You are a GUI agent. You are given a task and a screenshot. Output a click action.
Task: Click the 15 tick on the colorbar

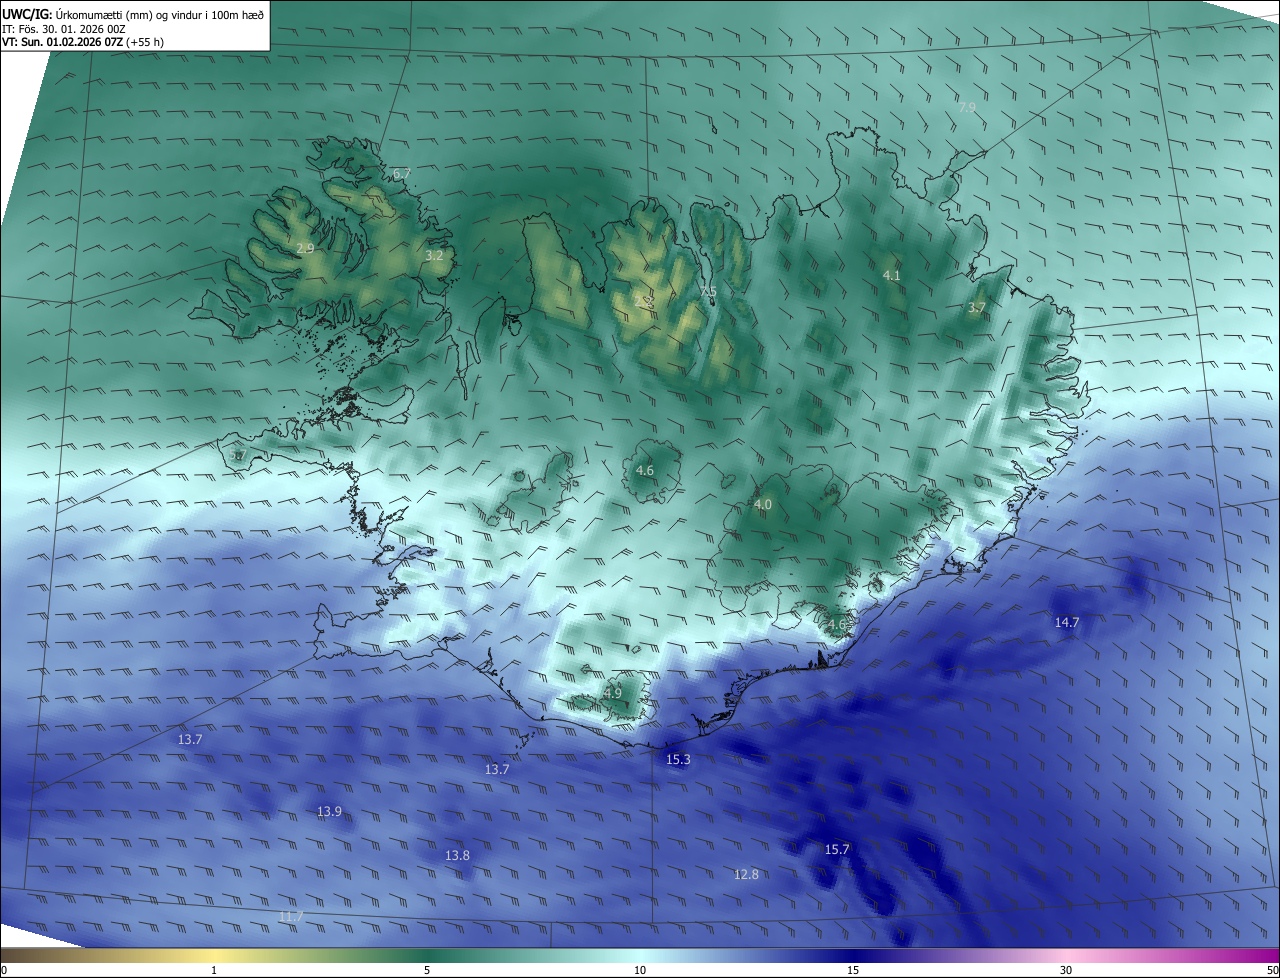(853, 970)
